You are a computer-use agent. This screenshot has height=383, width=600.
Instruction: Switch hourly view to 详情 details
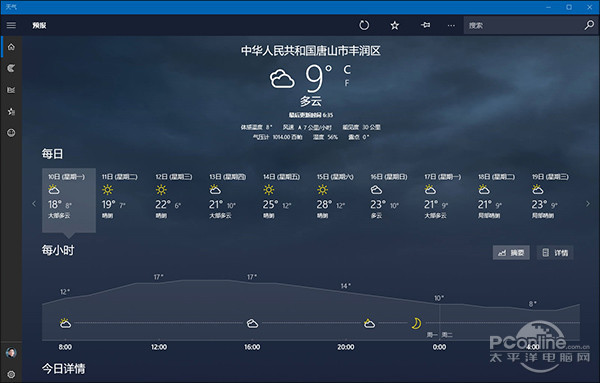[x=555, y=253]
